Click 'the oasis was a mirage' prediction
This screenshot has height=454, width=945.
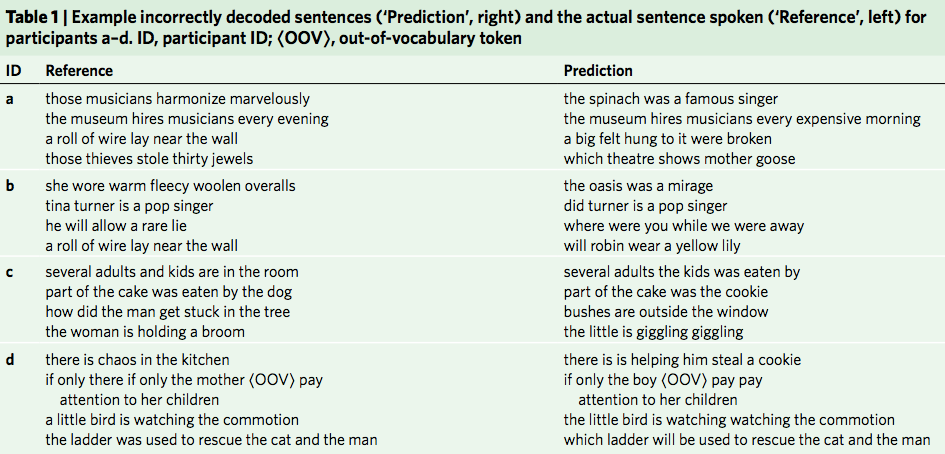[638, 186]
